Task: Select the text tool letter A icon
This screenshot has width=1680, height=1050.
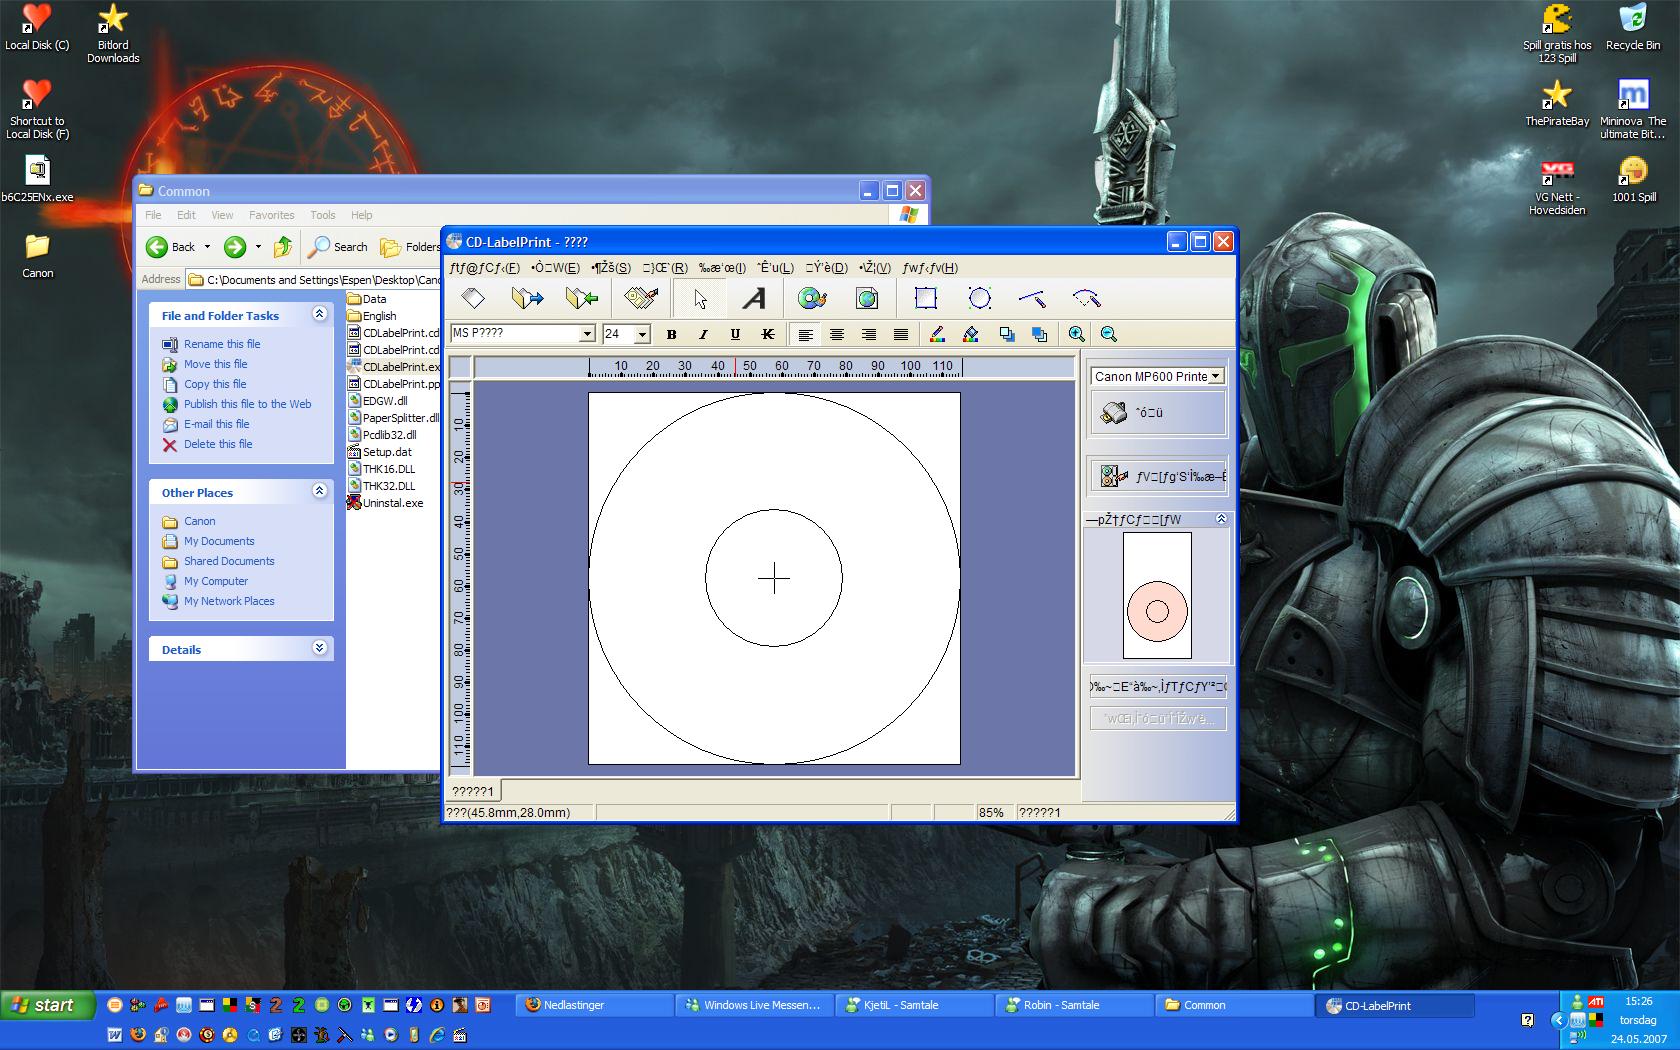Action: point(754,298)
